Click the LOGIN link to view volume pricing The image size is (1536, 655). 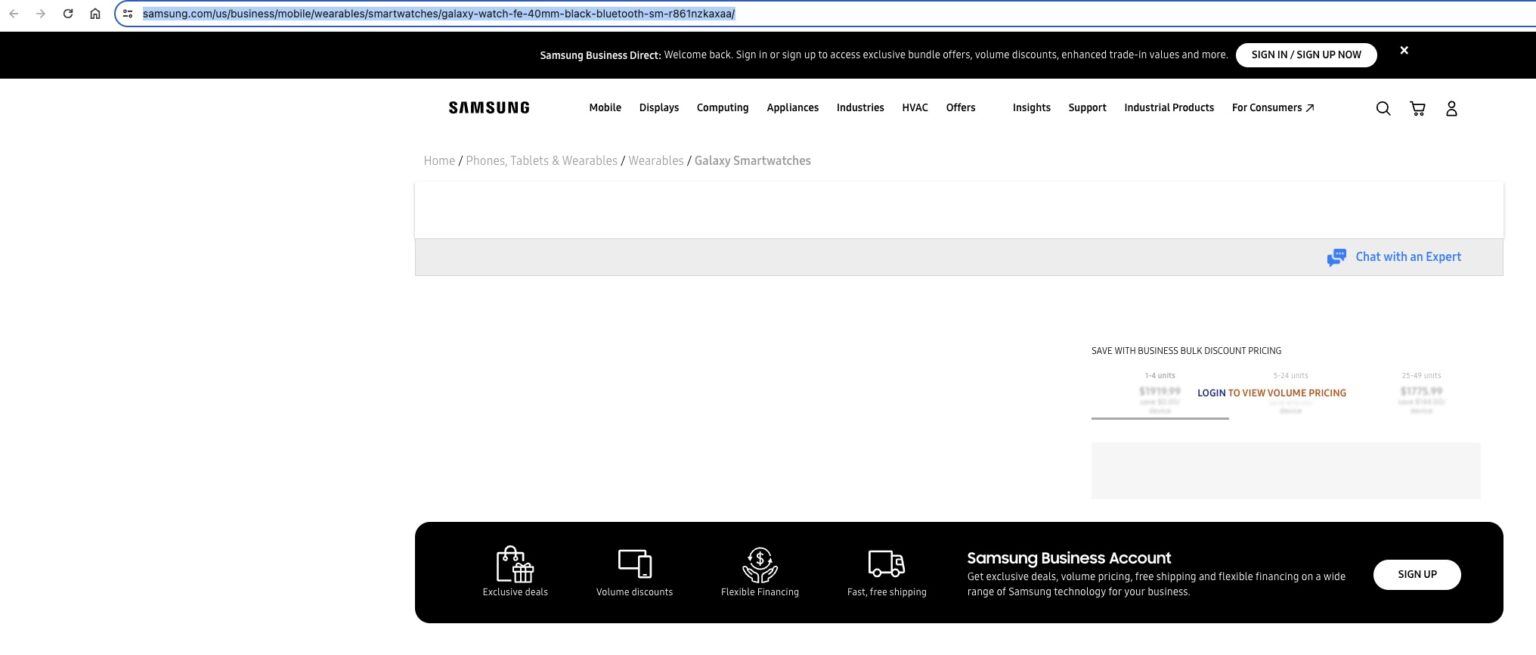1210,392
